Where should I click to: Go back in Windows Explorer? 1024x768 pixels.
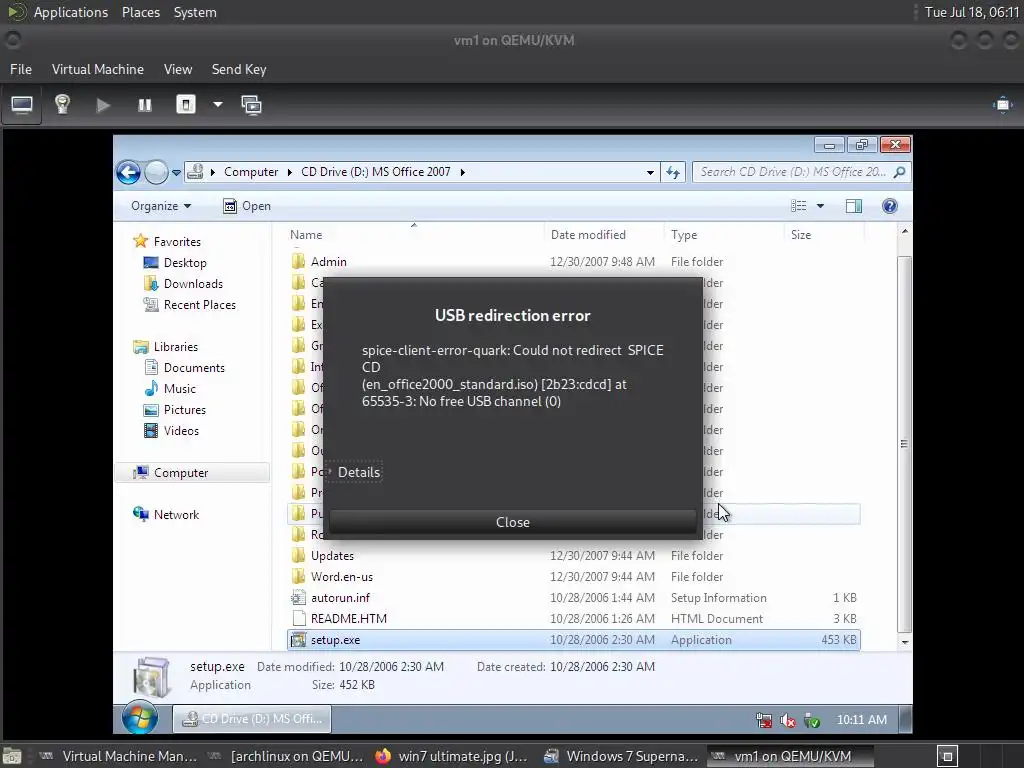[x=129, y=172]
